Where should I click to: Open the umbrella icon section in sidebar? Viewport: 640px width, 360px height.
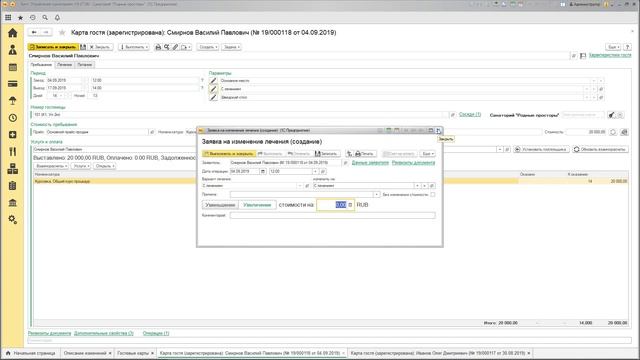coord(13,101)
